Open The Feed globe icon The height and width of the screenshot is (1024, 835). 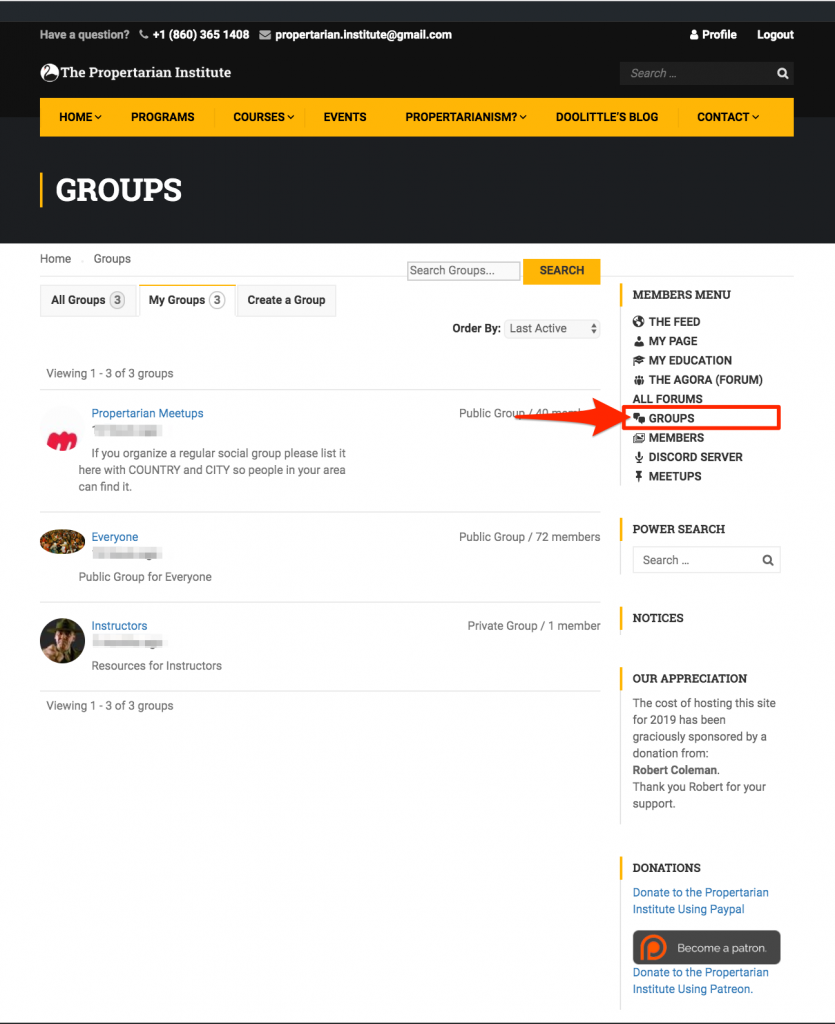click(639, 322)
